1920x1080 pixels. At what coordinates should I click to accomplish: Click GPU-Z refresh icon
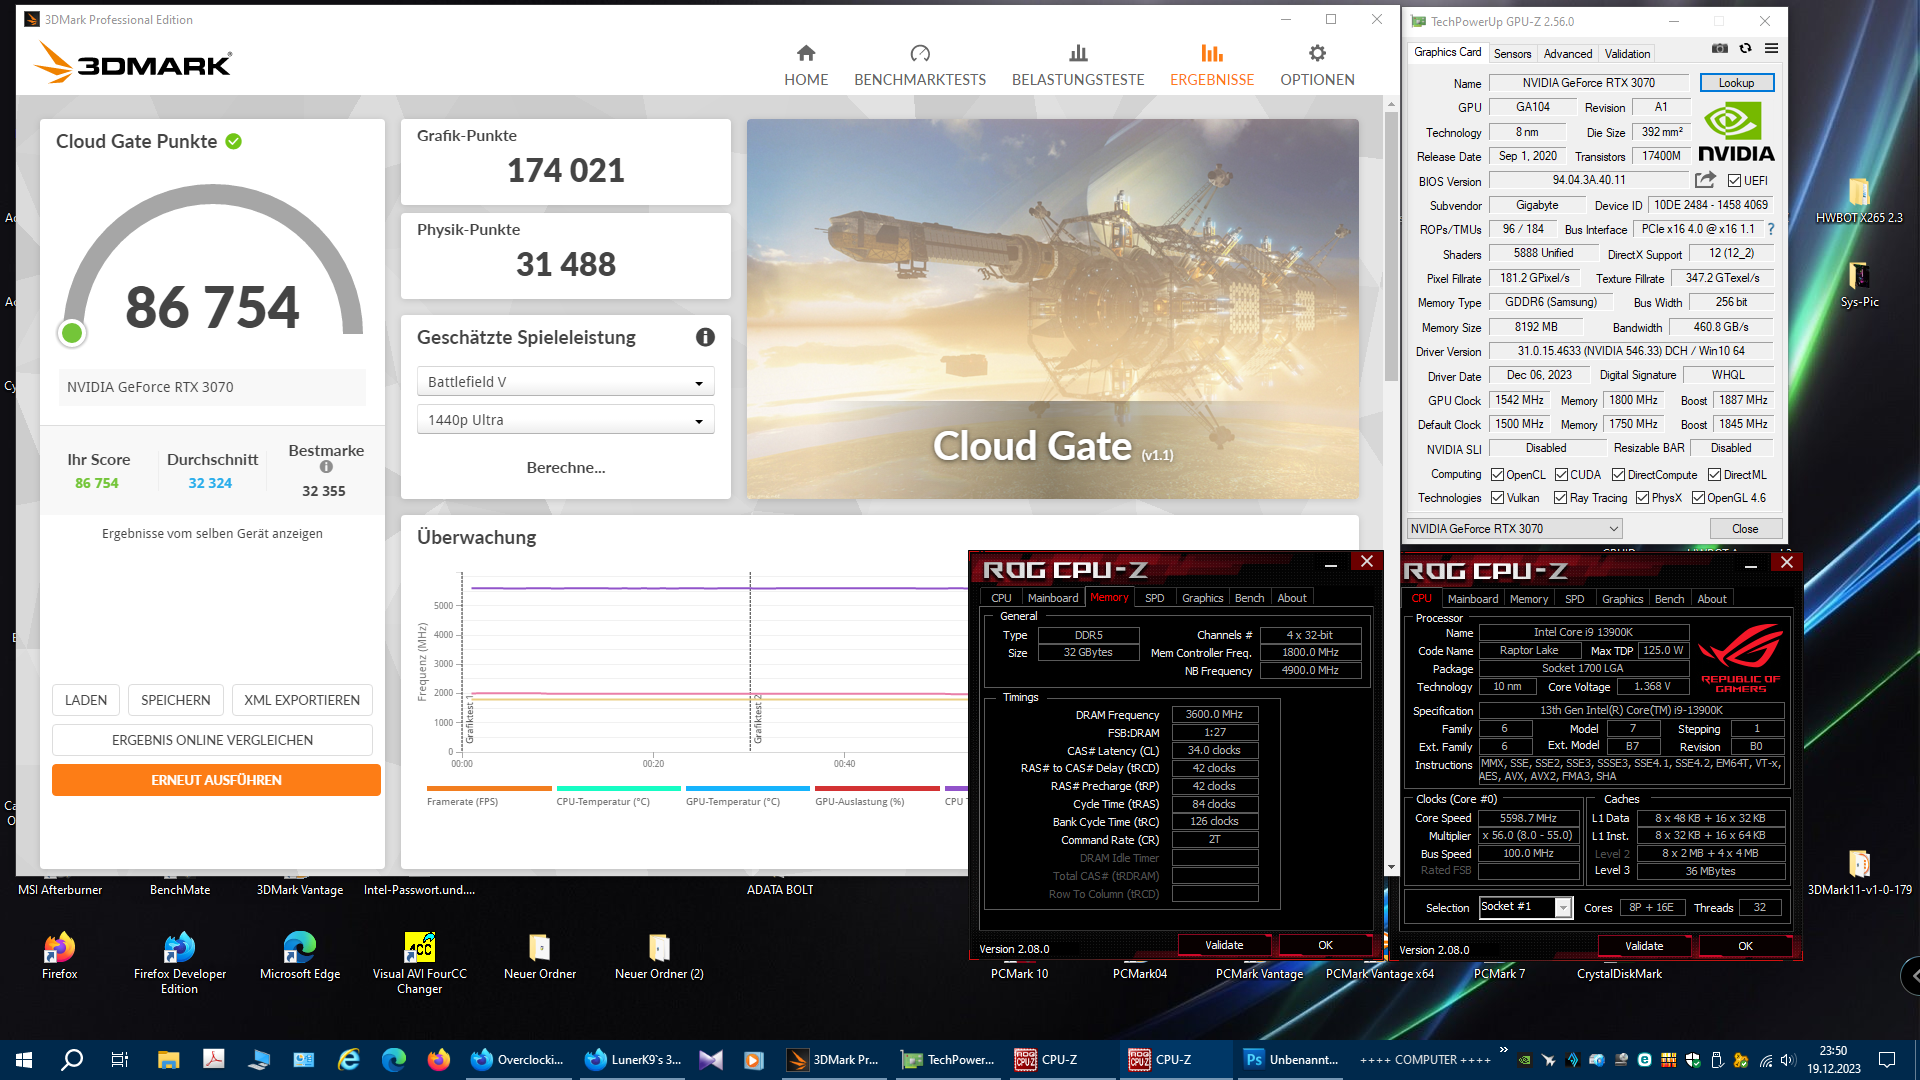click(x=1745, y=48)
